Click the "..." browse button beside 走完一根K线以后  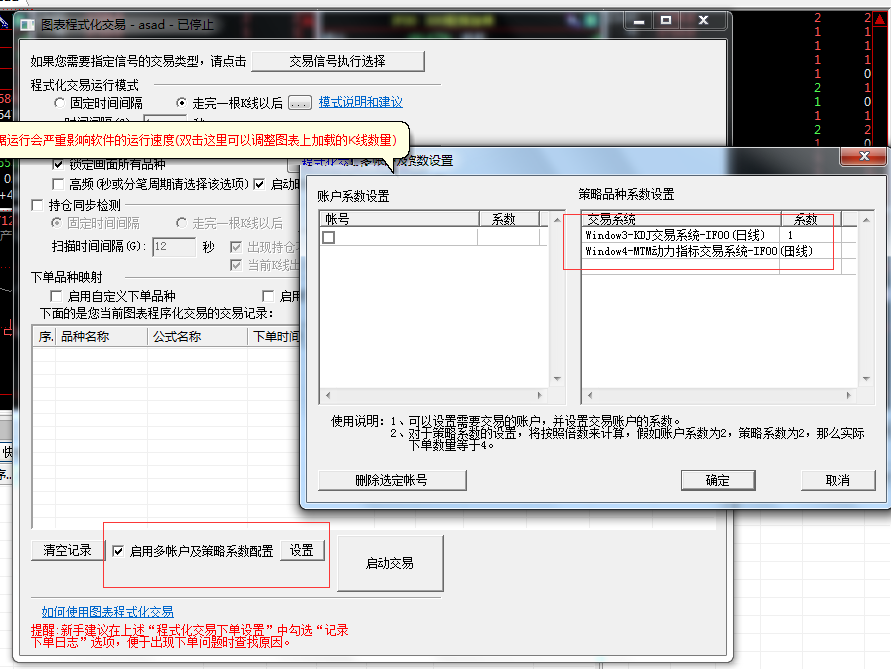[x=300, y=102]
